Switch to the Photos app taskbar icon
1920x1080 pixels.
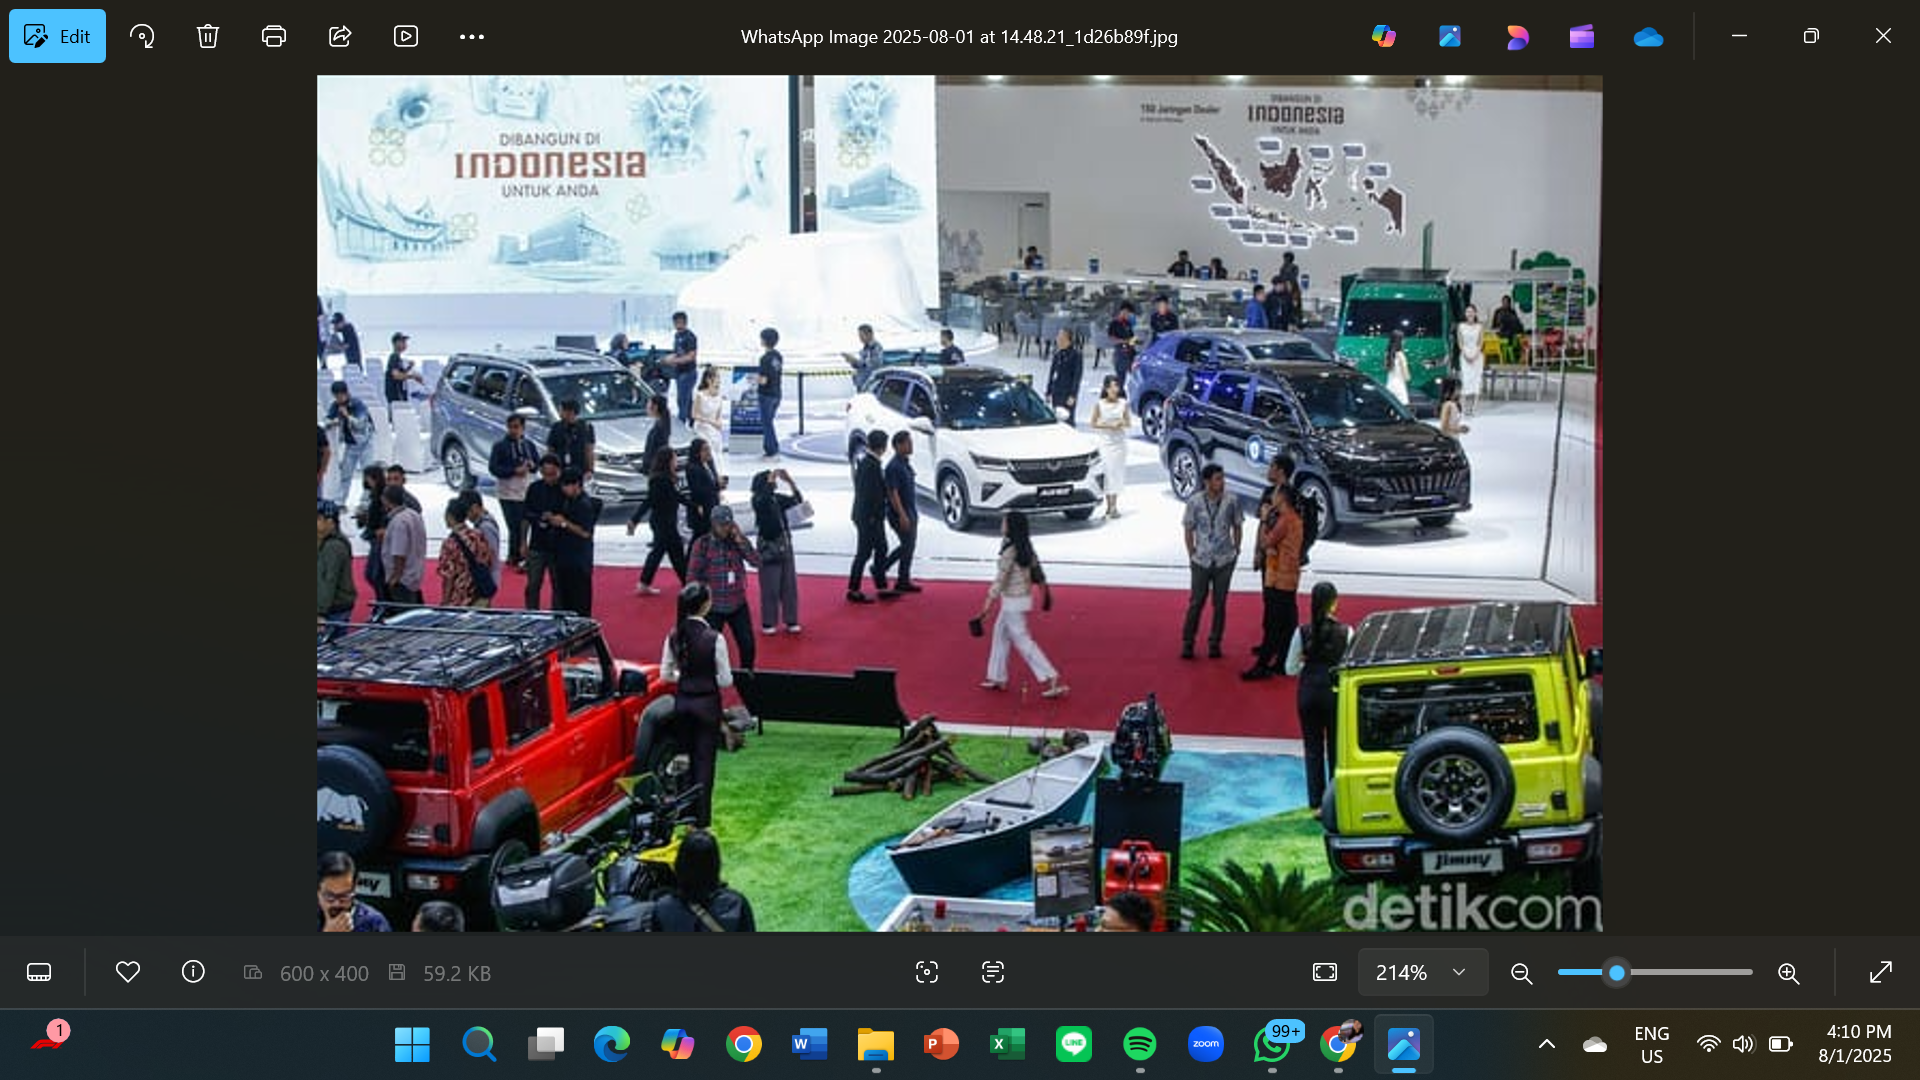[x=1404, y=1045]
